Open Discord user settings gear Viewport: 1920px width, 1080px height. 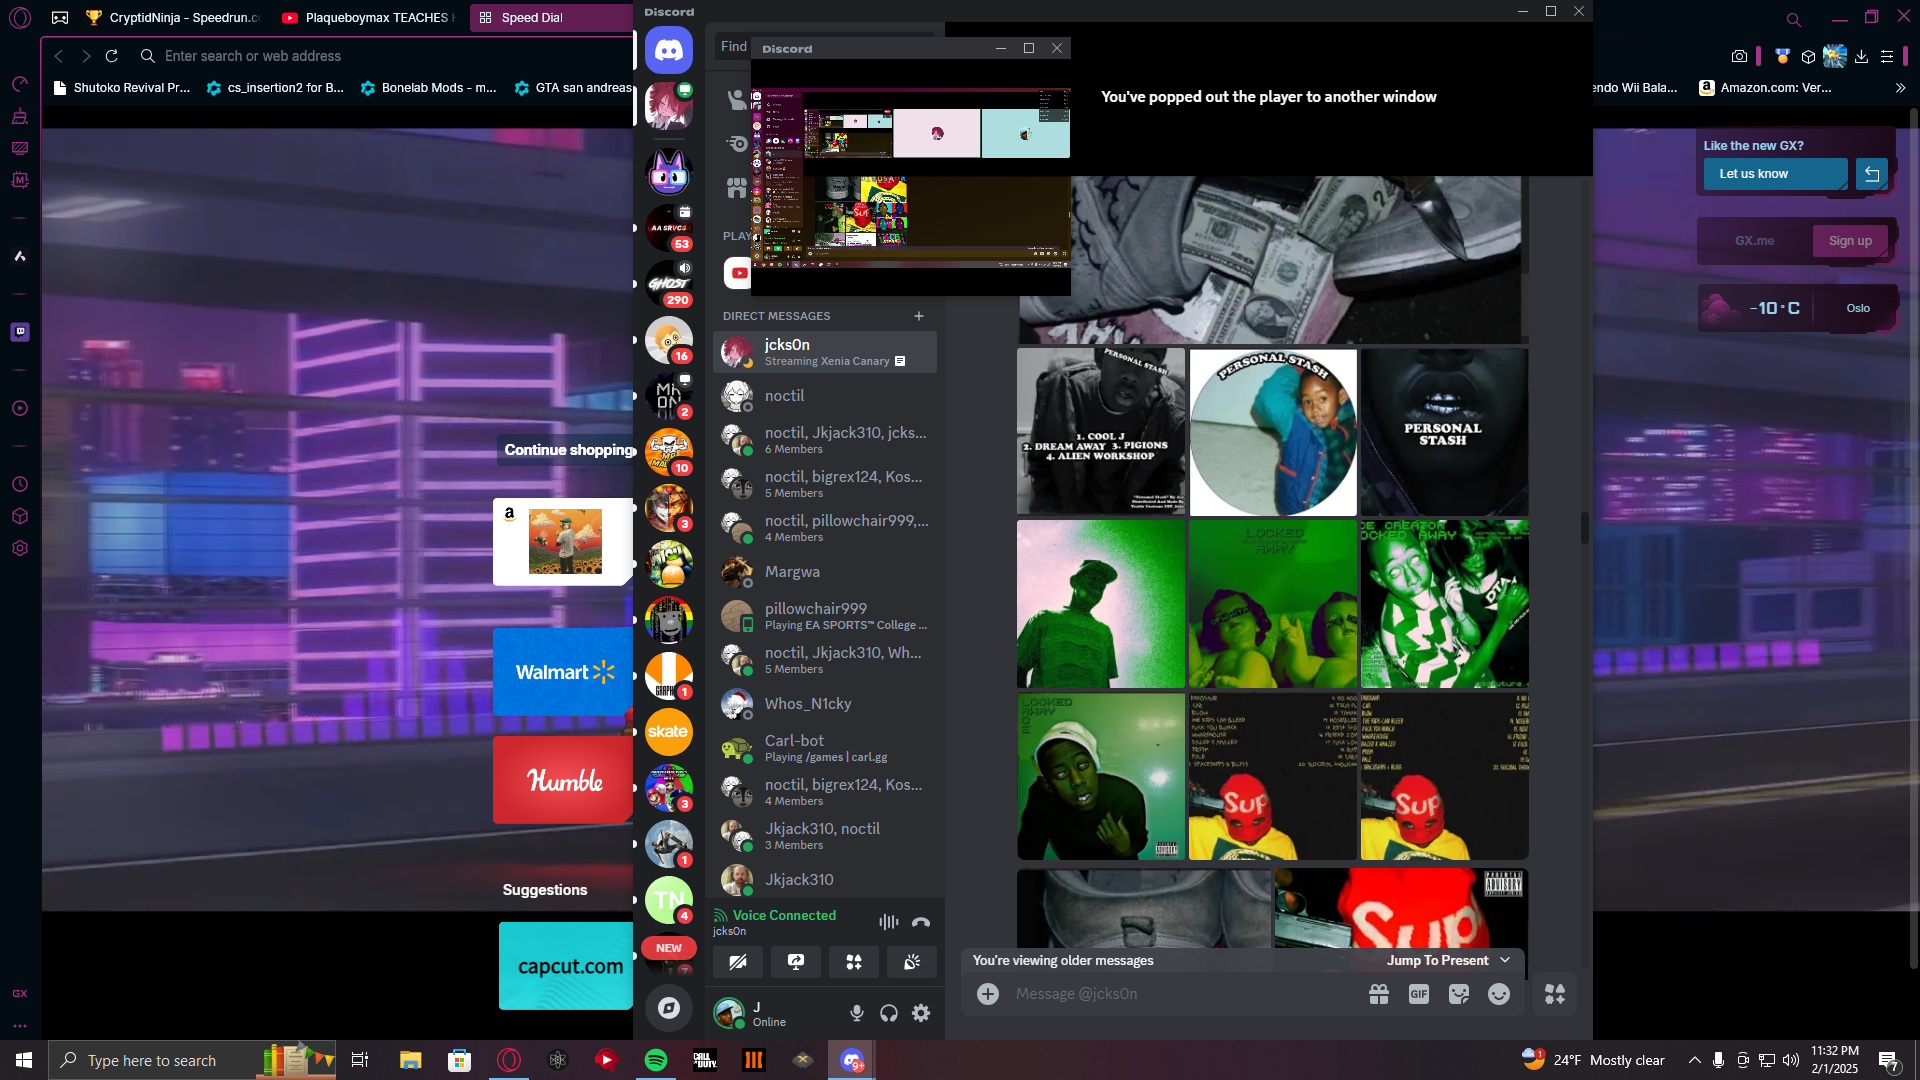click(921, 1013)
